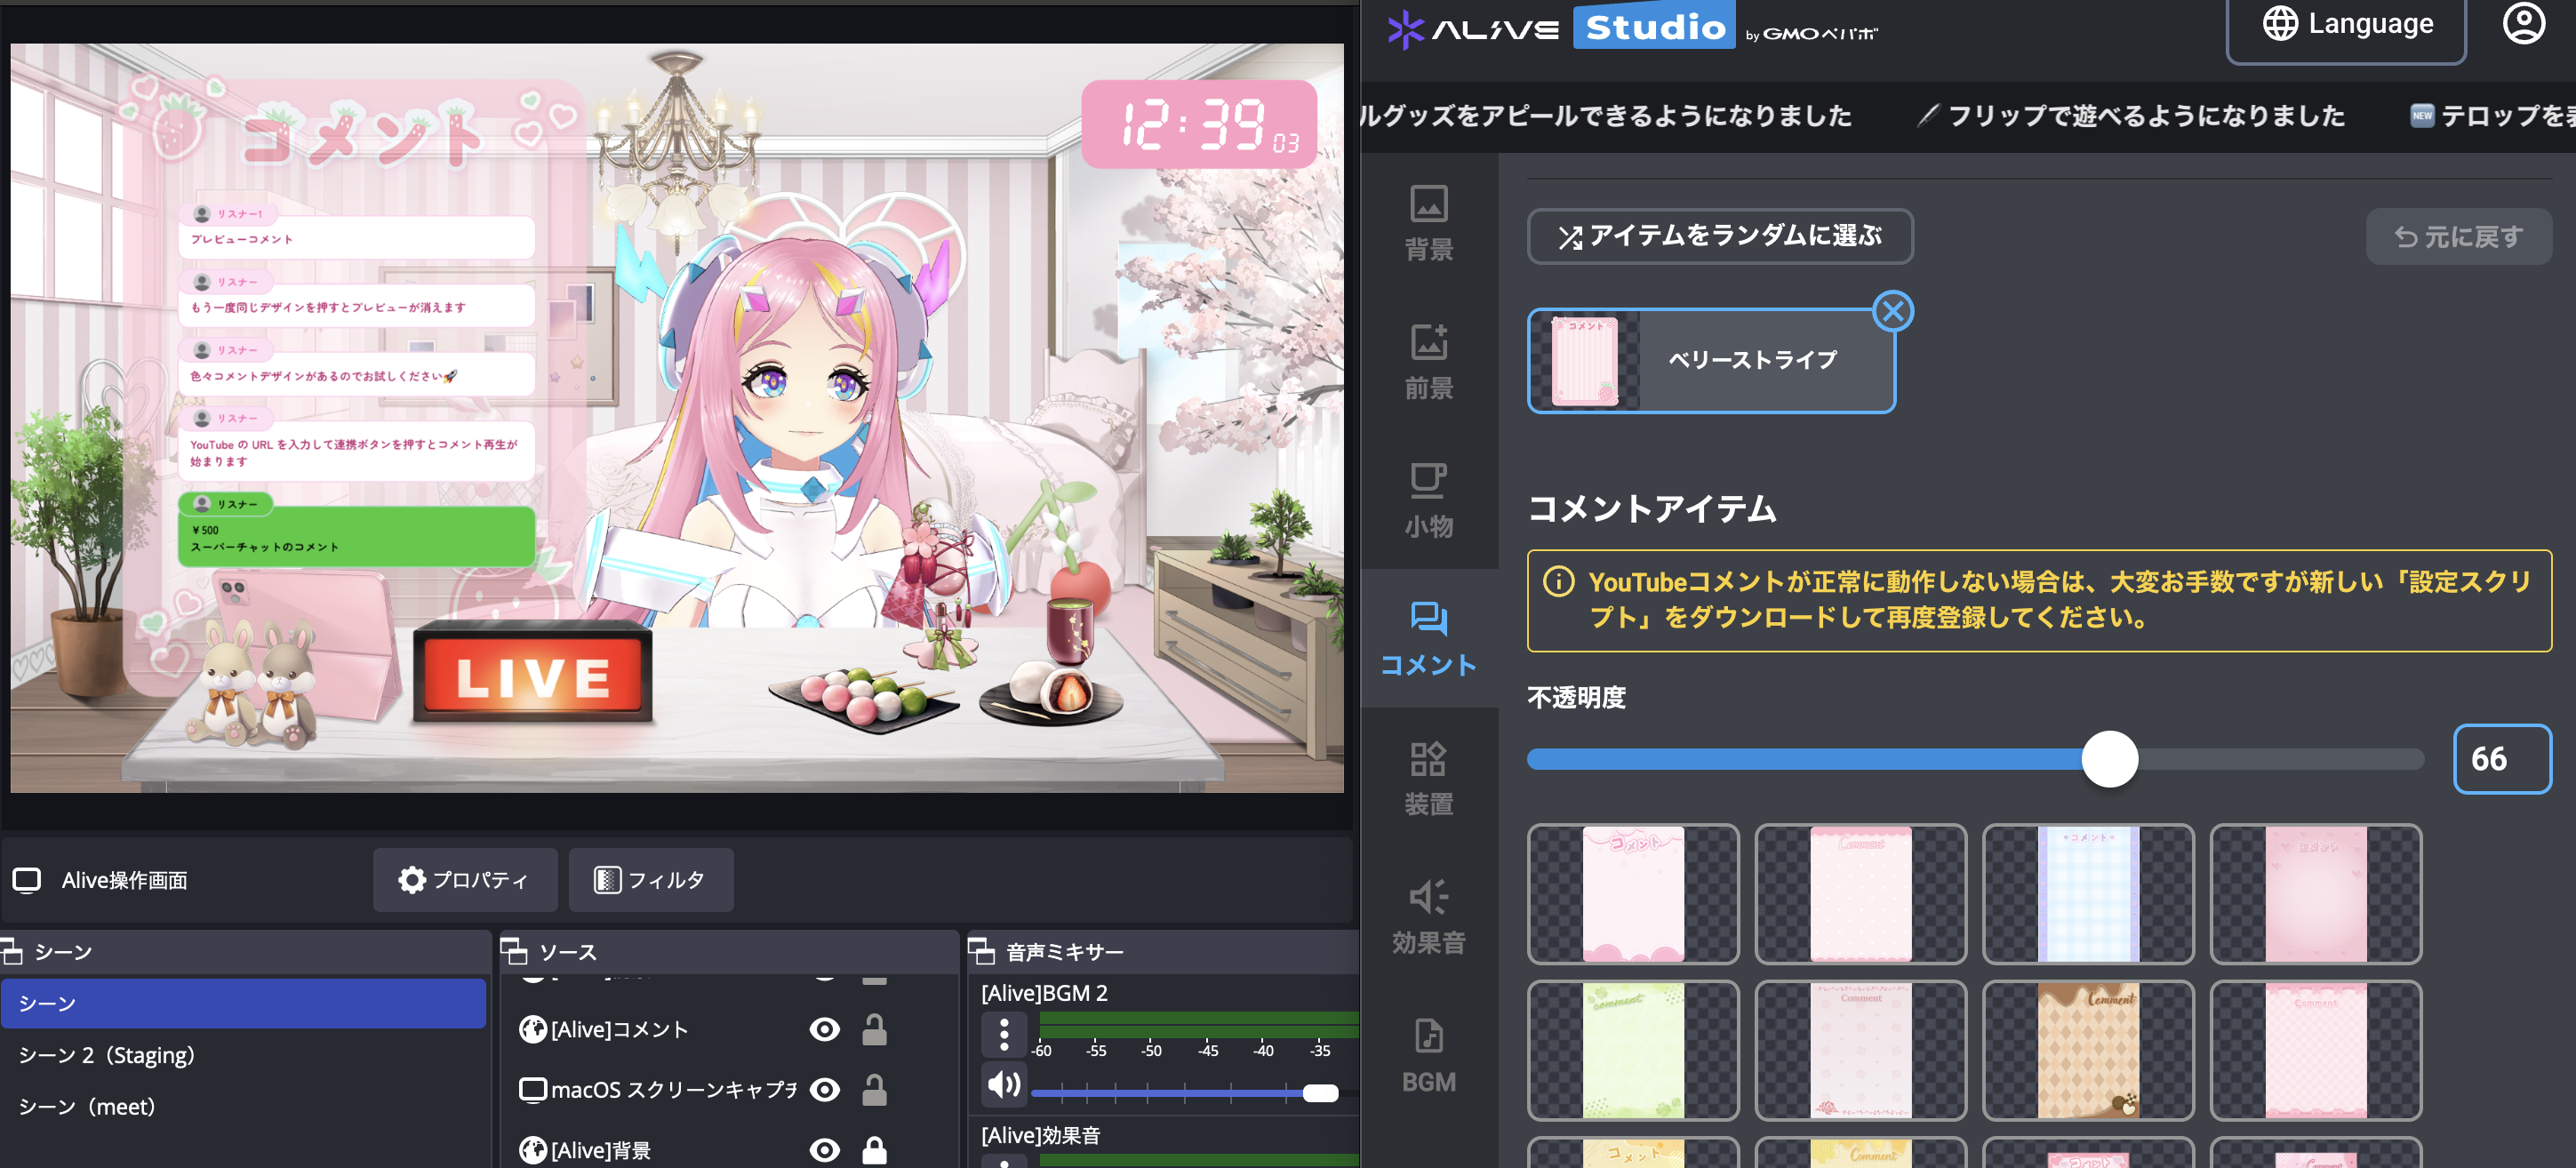This screenshot has width=2576, height=1168.
Task: Open the BGM sidebar category
Action: coord(1428,1055)
